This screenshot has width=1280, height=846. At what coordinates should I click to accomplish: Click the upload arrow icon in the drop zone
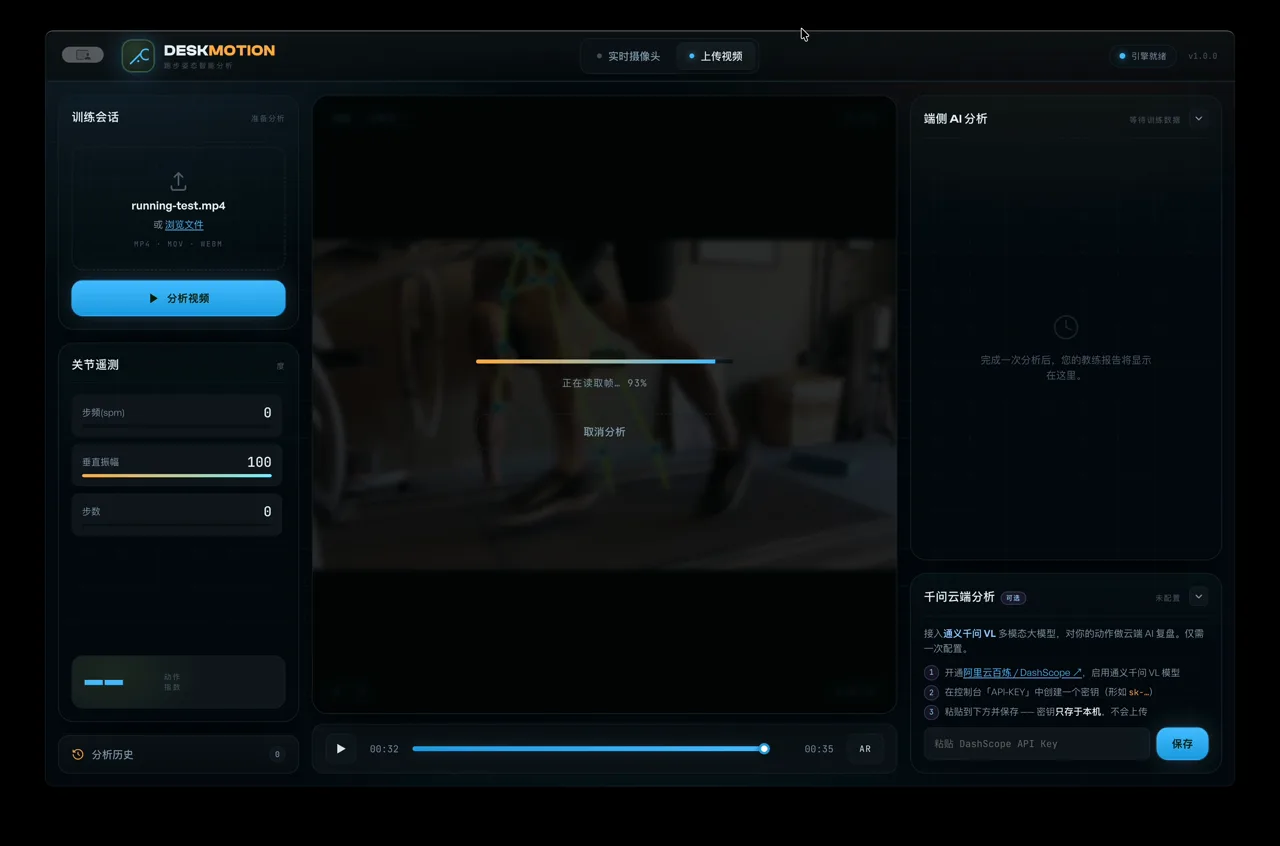pos(178,181)
